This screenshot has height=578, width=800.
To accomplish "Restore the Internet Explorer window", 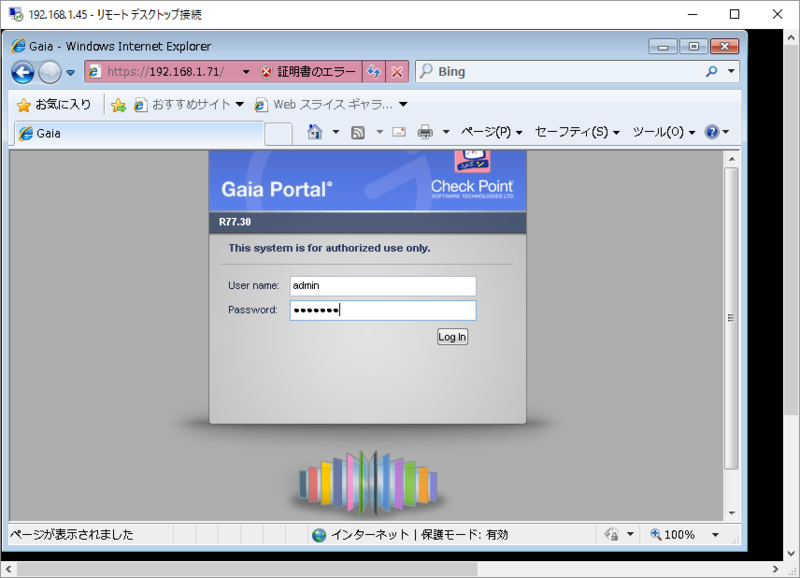I will pyautogui.click(x=693, y=46).
